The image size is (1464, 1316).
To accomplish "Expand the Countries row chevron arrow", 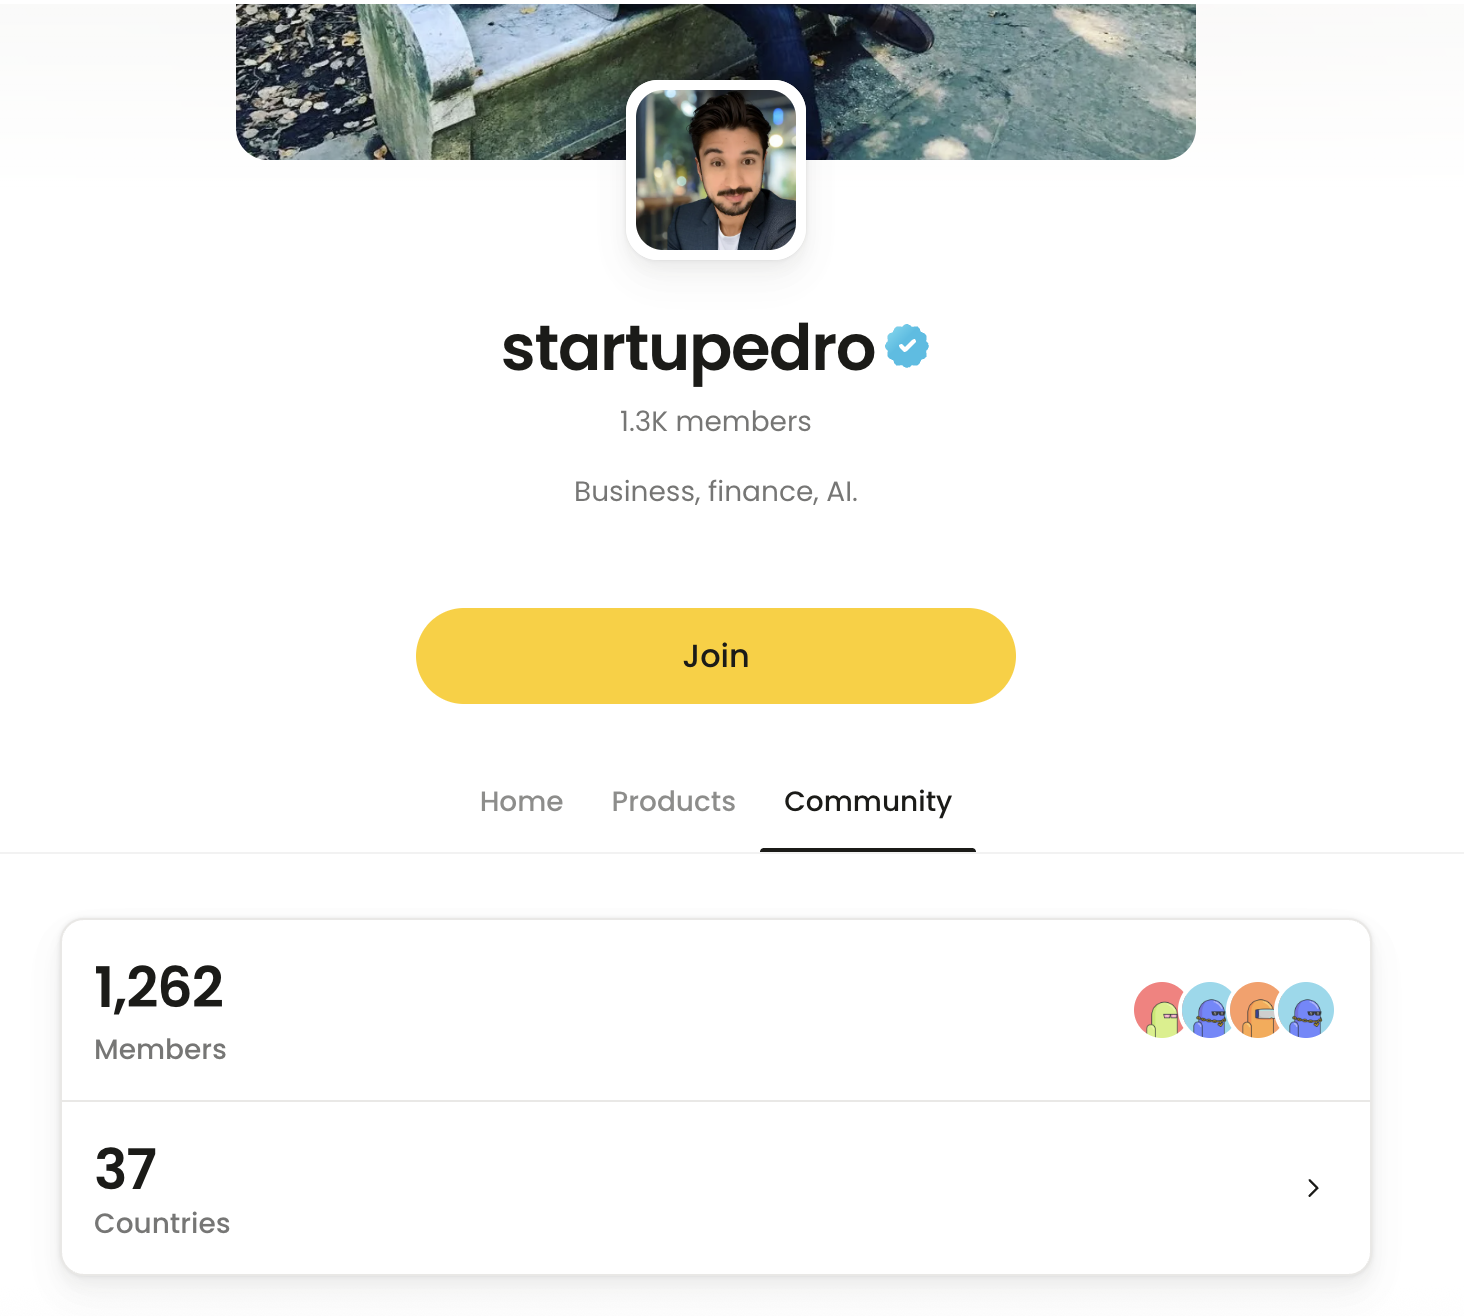I will pyautogui.click(x=1313, y=1188).
